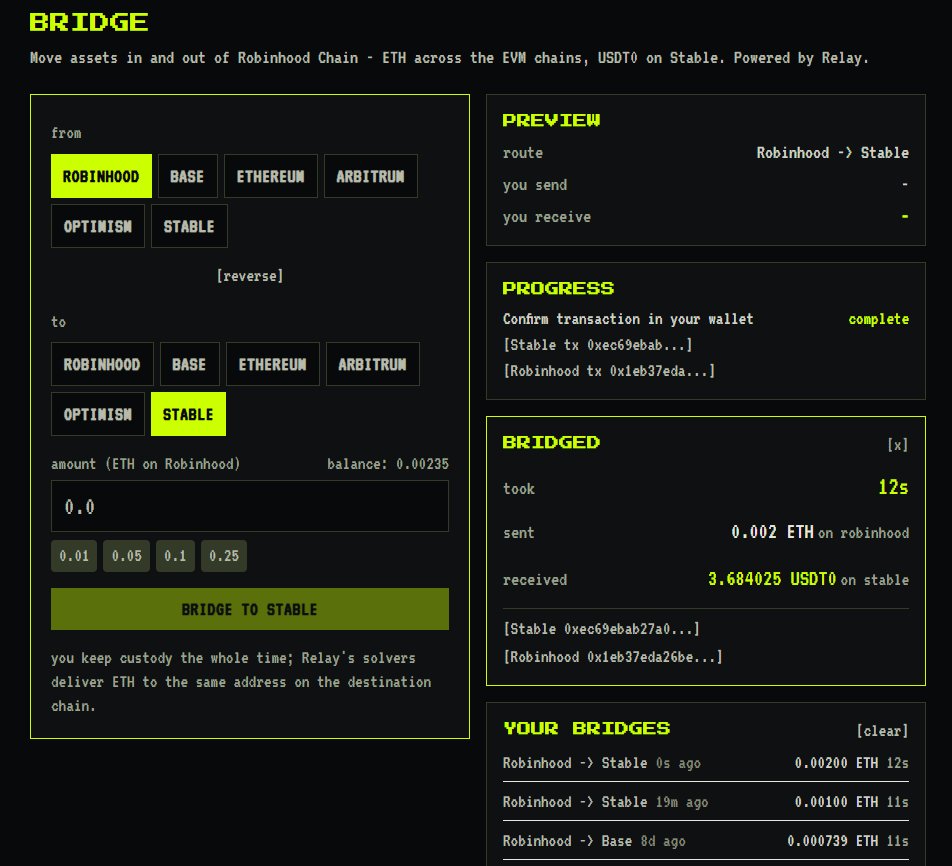Viewport: 952px width, 866px height.
Task: Dismiss the Bridged panel with [x]
Action: click(897, 445)
